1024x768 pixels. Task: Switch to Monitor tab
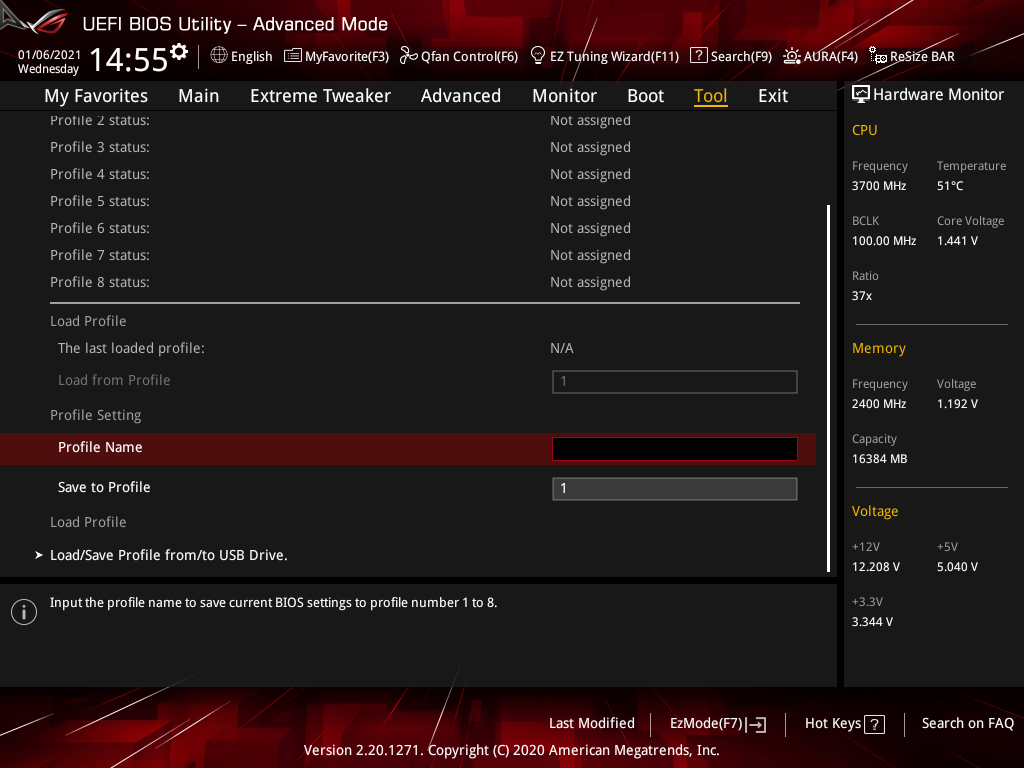click(x=564, y=96)
